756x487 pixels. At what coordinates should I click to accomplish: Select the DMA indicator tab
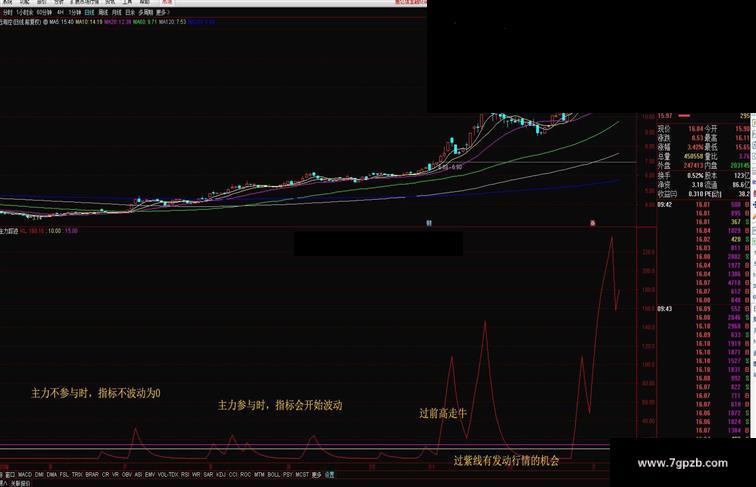pyautogui.click(x=52, y=475)
